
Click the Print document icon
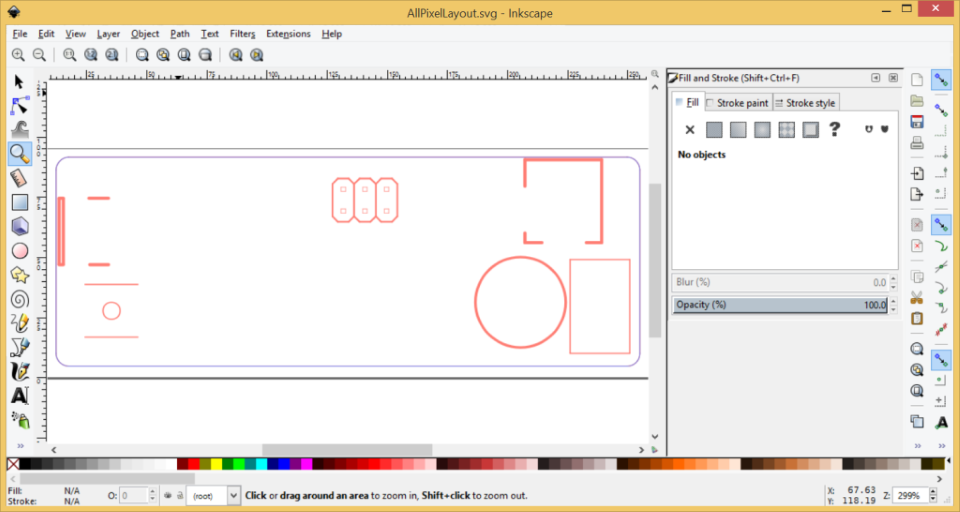click(x=917, y=143)
